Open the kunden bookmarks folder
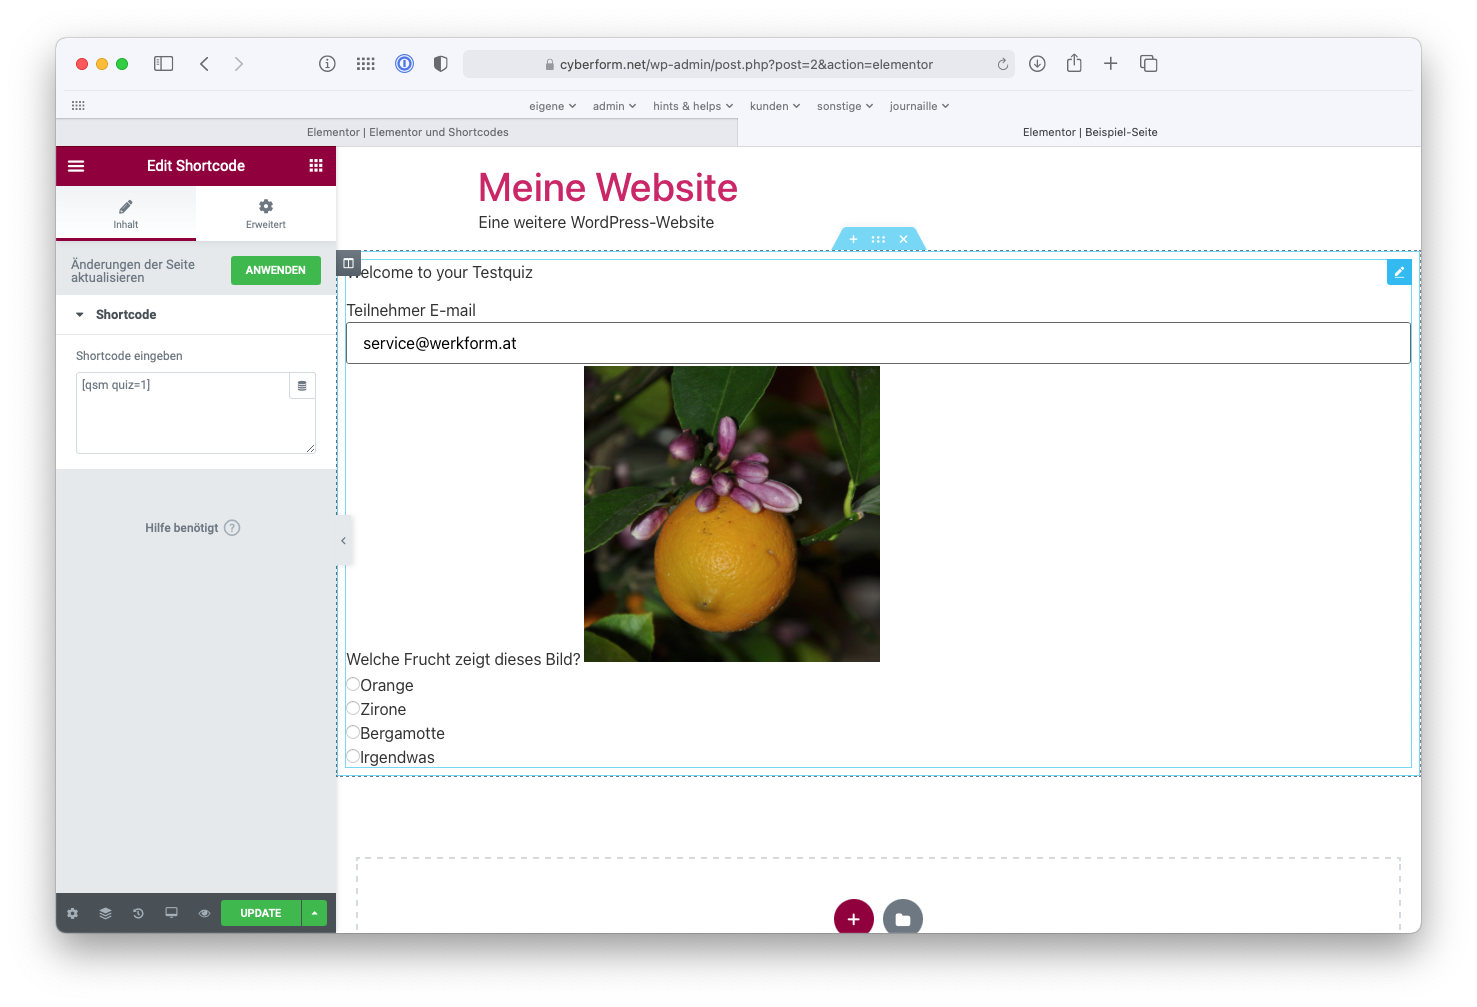The image size is (1477, 1007). (775, 106)
